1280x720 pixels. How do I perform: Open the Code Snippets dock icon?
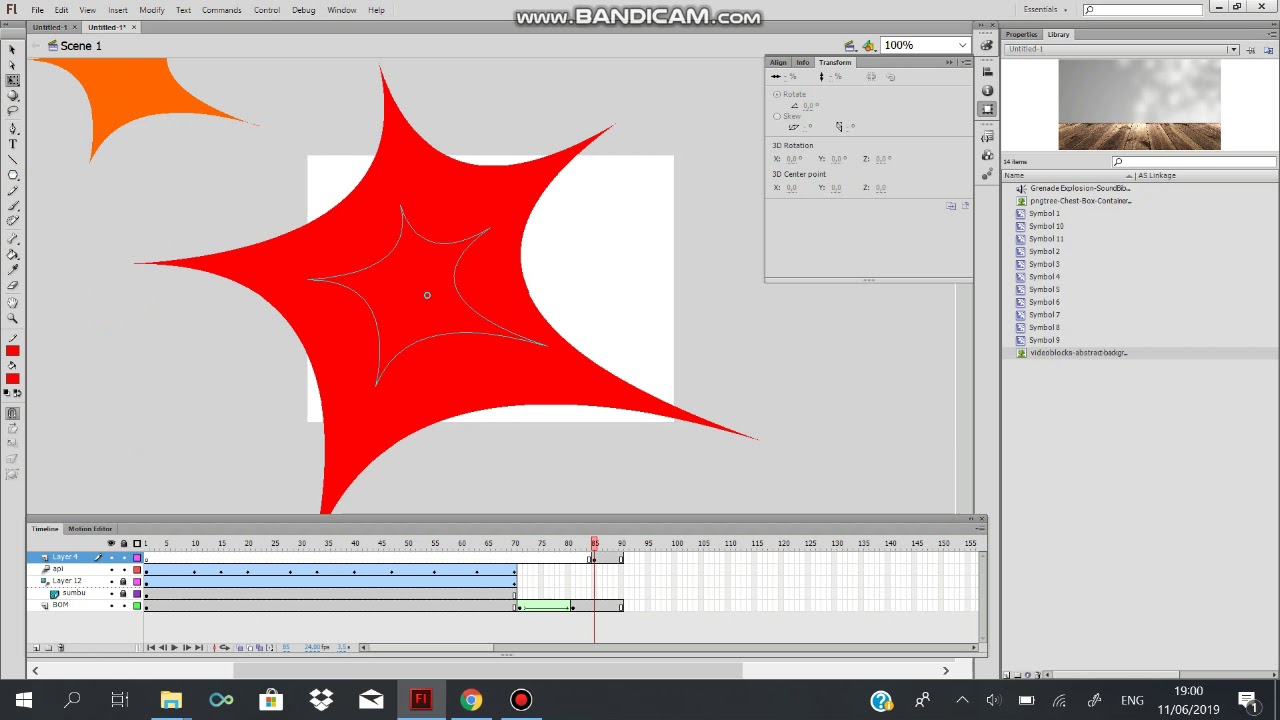[988, 137]
